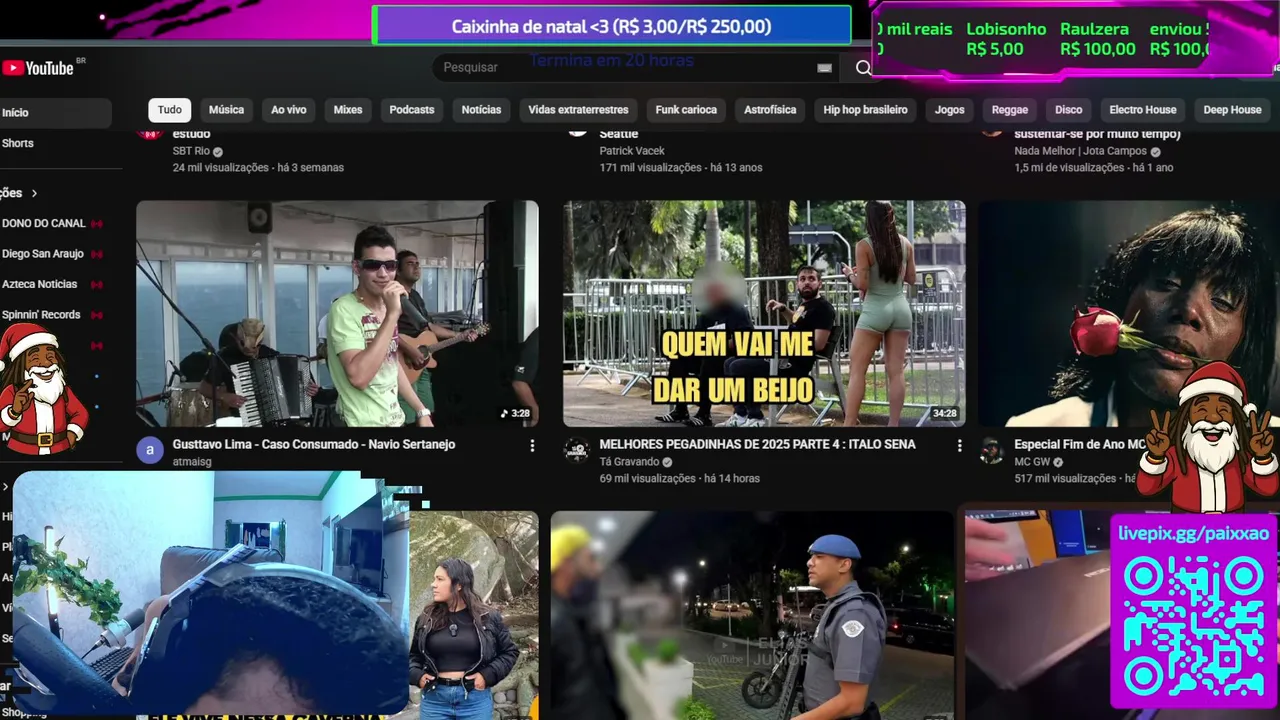Select the Ao vivo filter chip
The image size is (1280, 720).
click(x=289, y=110)
